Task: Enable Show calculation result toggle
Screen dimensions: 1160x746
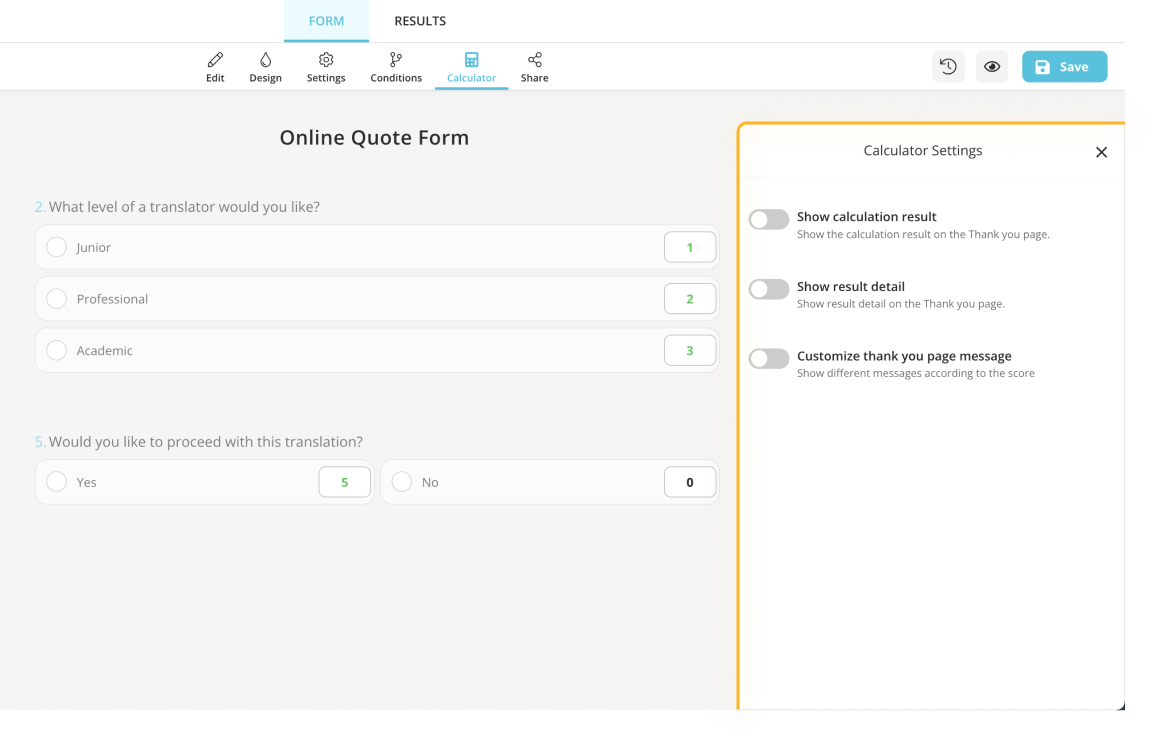Action: point(769,219)
